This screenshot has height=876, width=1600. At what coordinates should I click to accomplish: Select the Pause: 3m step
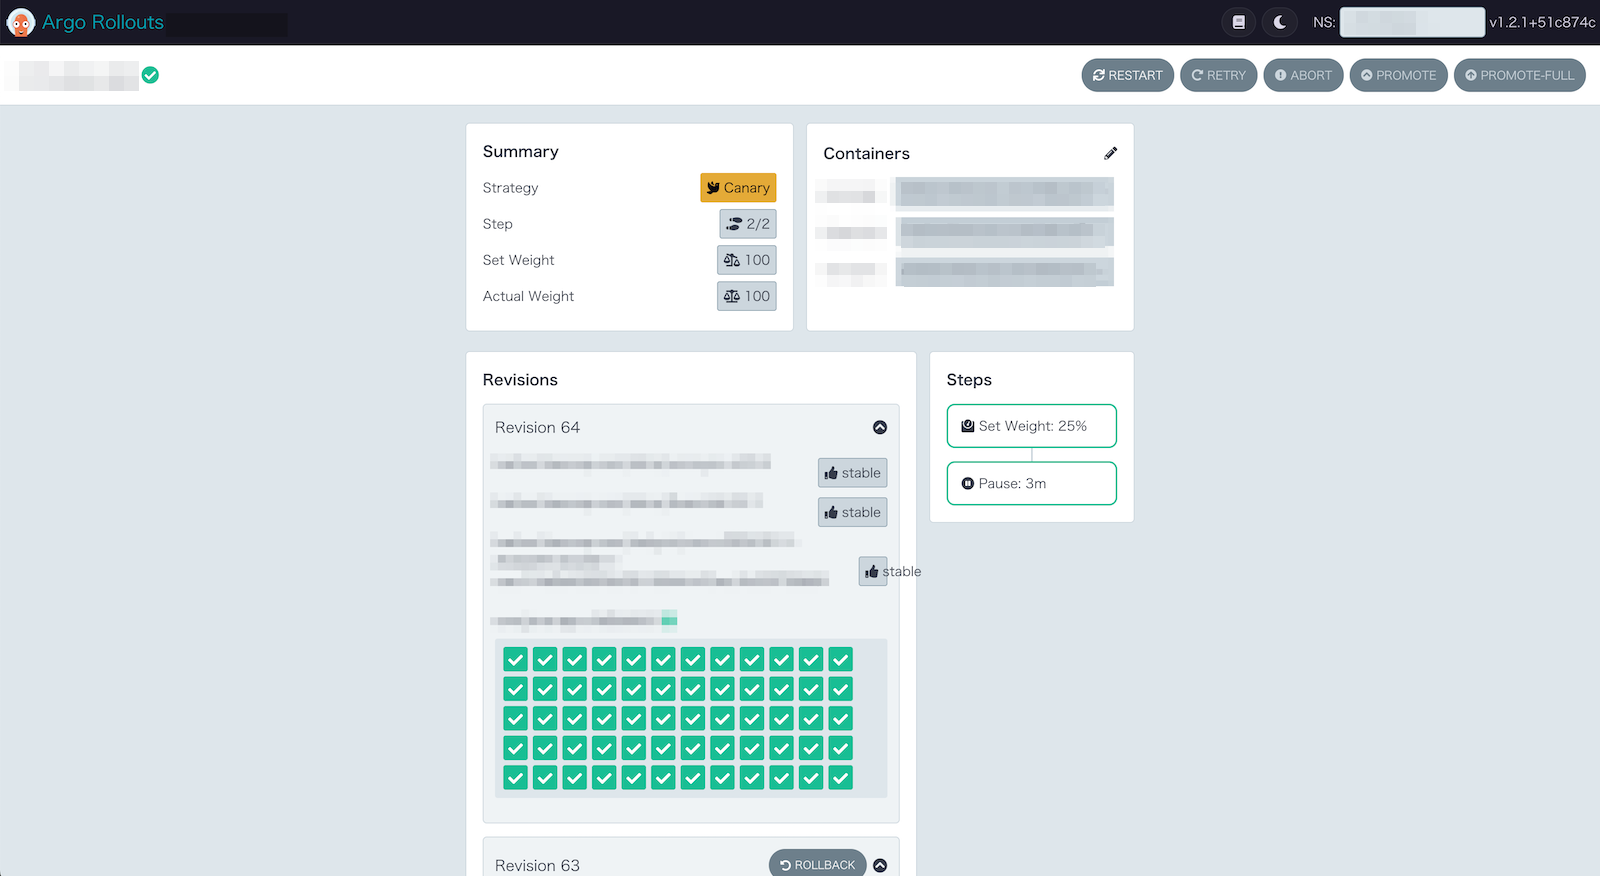(1031, 483)
